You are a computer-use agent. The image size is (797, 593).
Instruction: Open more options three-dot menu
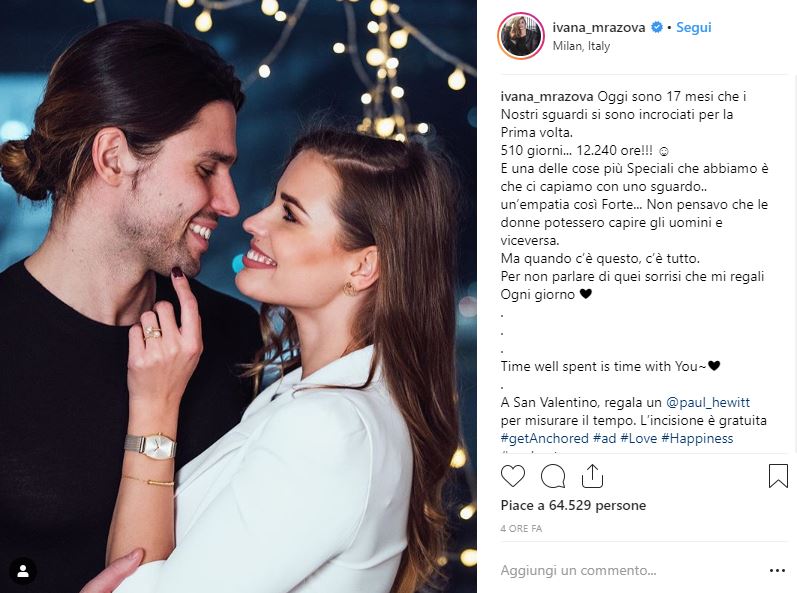[777, 571]
